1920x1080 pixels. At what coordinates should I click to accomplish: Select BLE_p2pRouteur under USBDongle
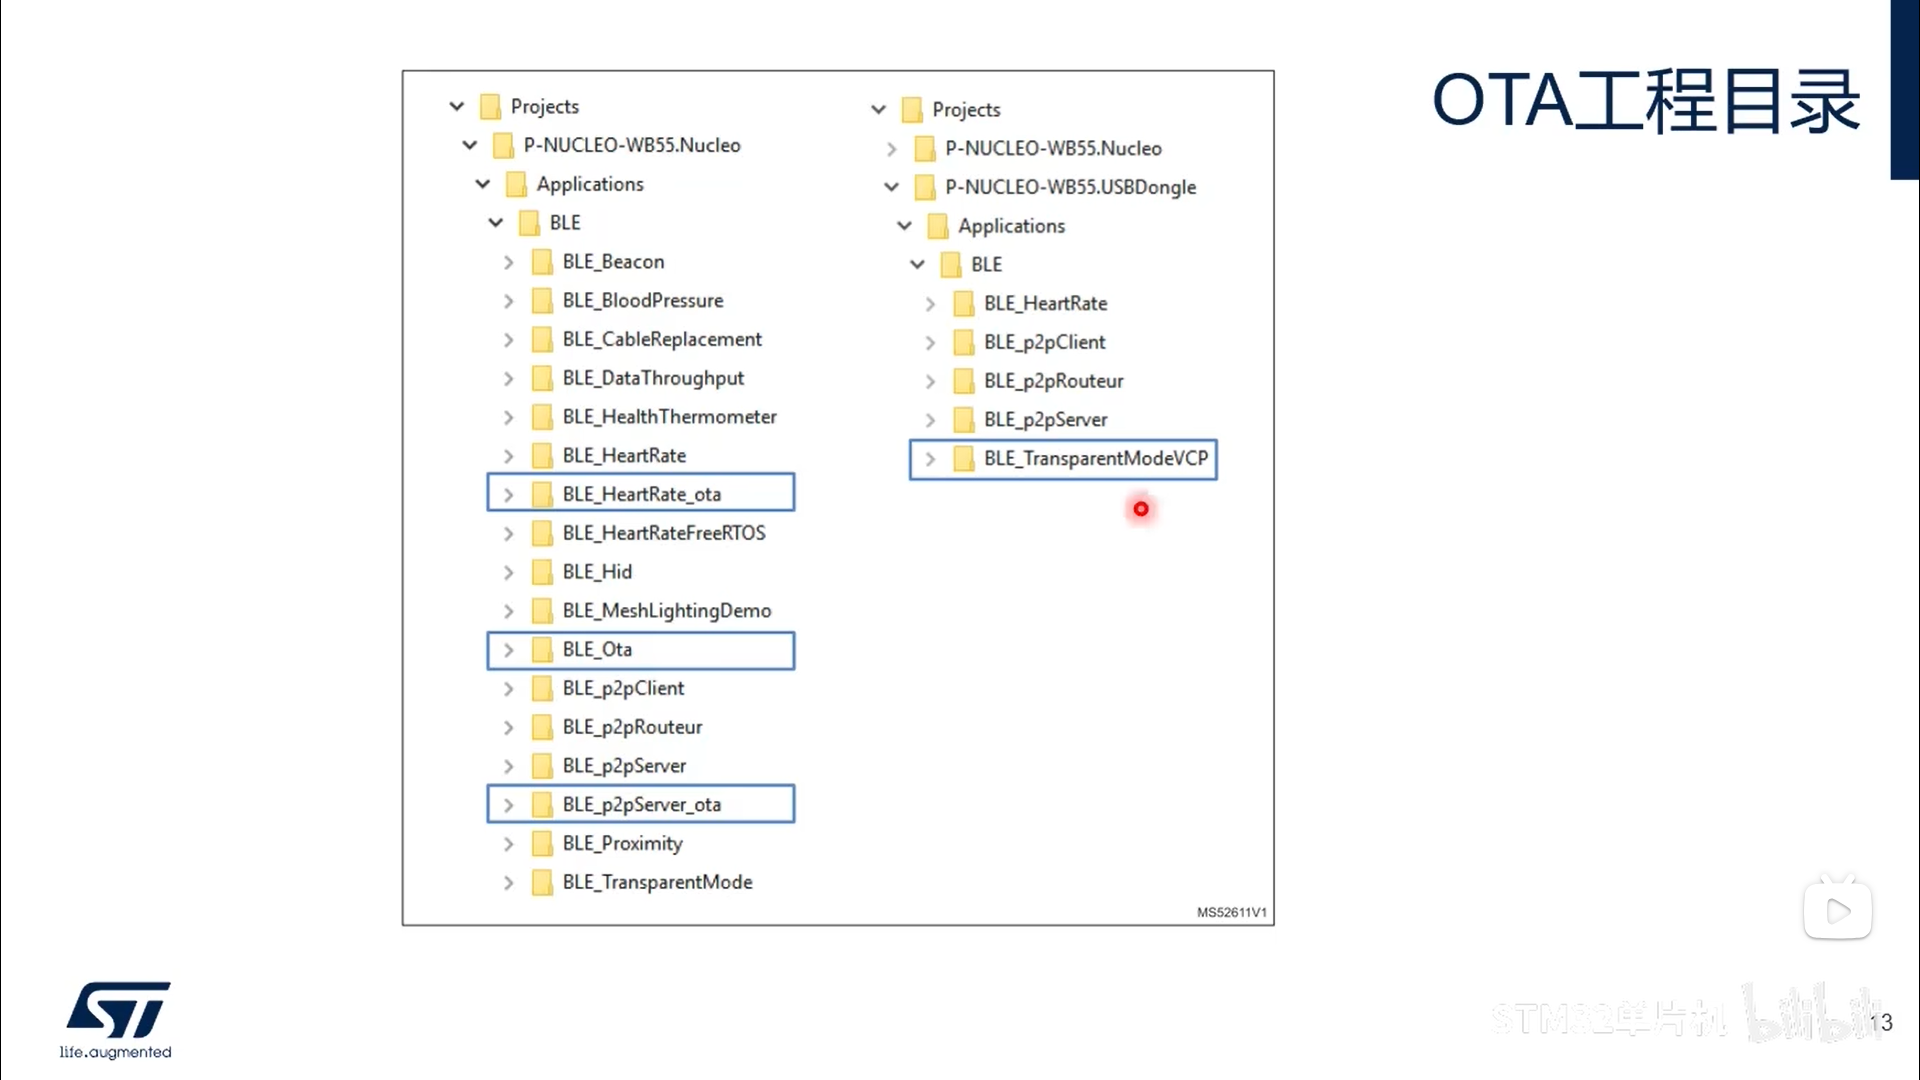click(1053, 381)
